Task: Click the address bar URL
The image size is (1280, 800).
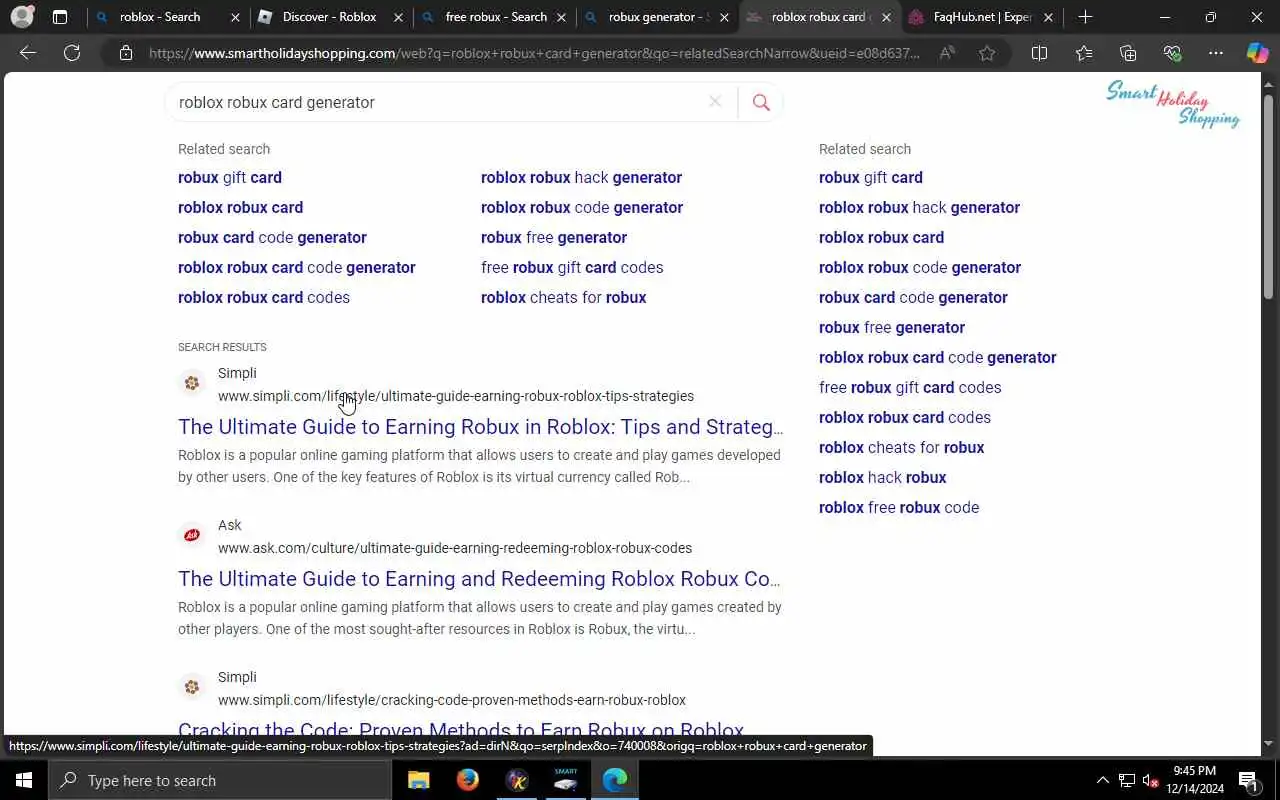Action: coord(534,53)
